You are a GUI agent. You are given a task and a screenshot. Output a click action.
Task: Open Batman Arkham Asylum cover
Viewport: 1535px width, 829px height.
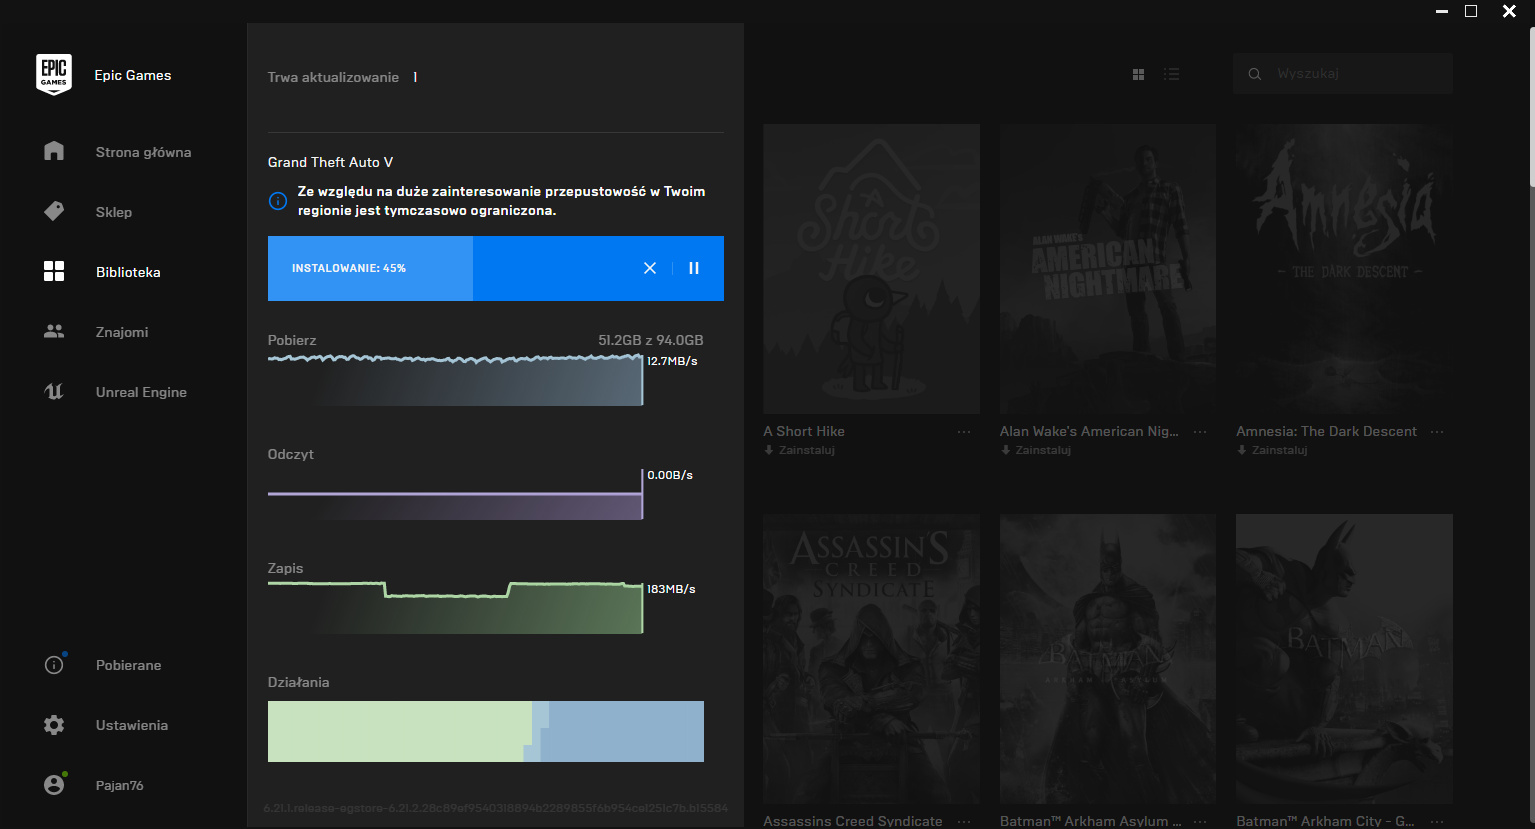(x=1108, y=659)
